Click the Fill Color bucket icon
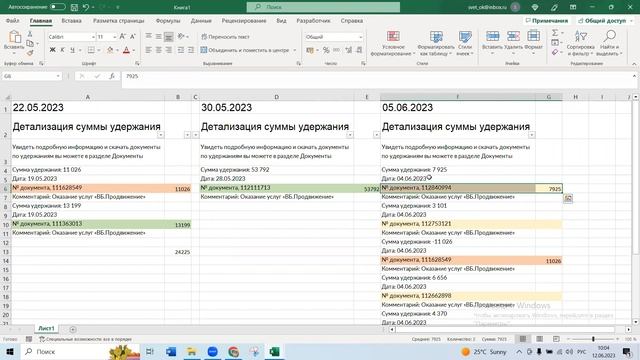This screenshot has height=360, width=640. 110,50
